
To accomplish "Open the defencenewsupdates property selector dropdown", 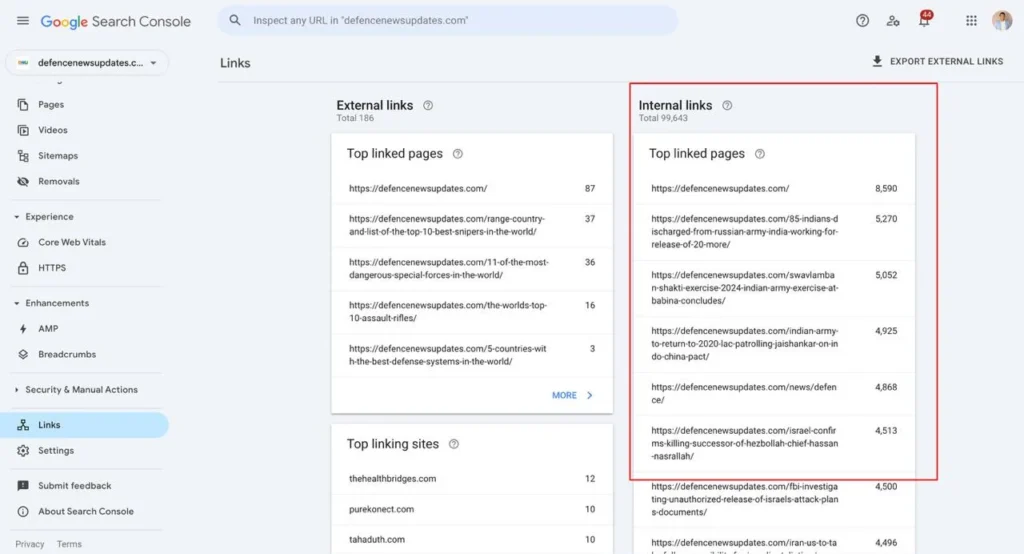I will pos(88,63).
